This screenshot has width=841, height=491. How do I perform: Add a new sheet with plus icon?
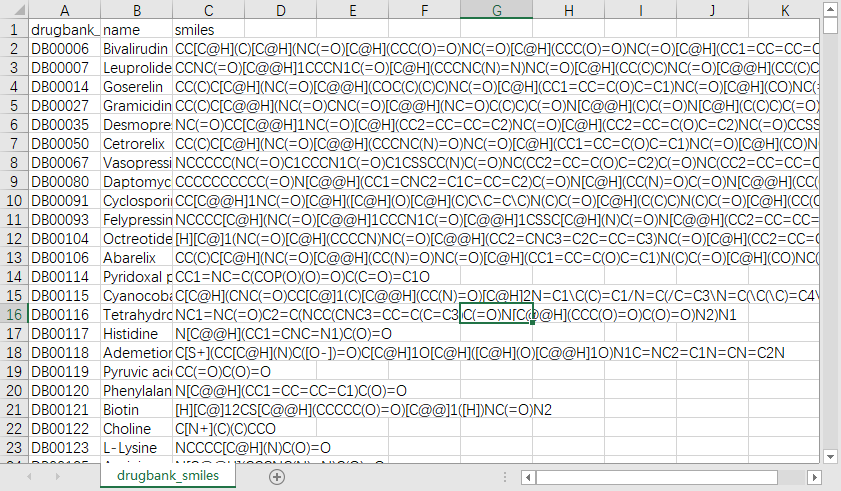click(277, 477)
